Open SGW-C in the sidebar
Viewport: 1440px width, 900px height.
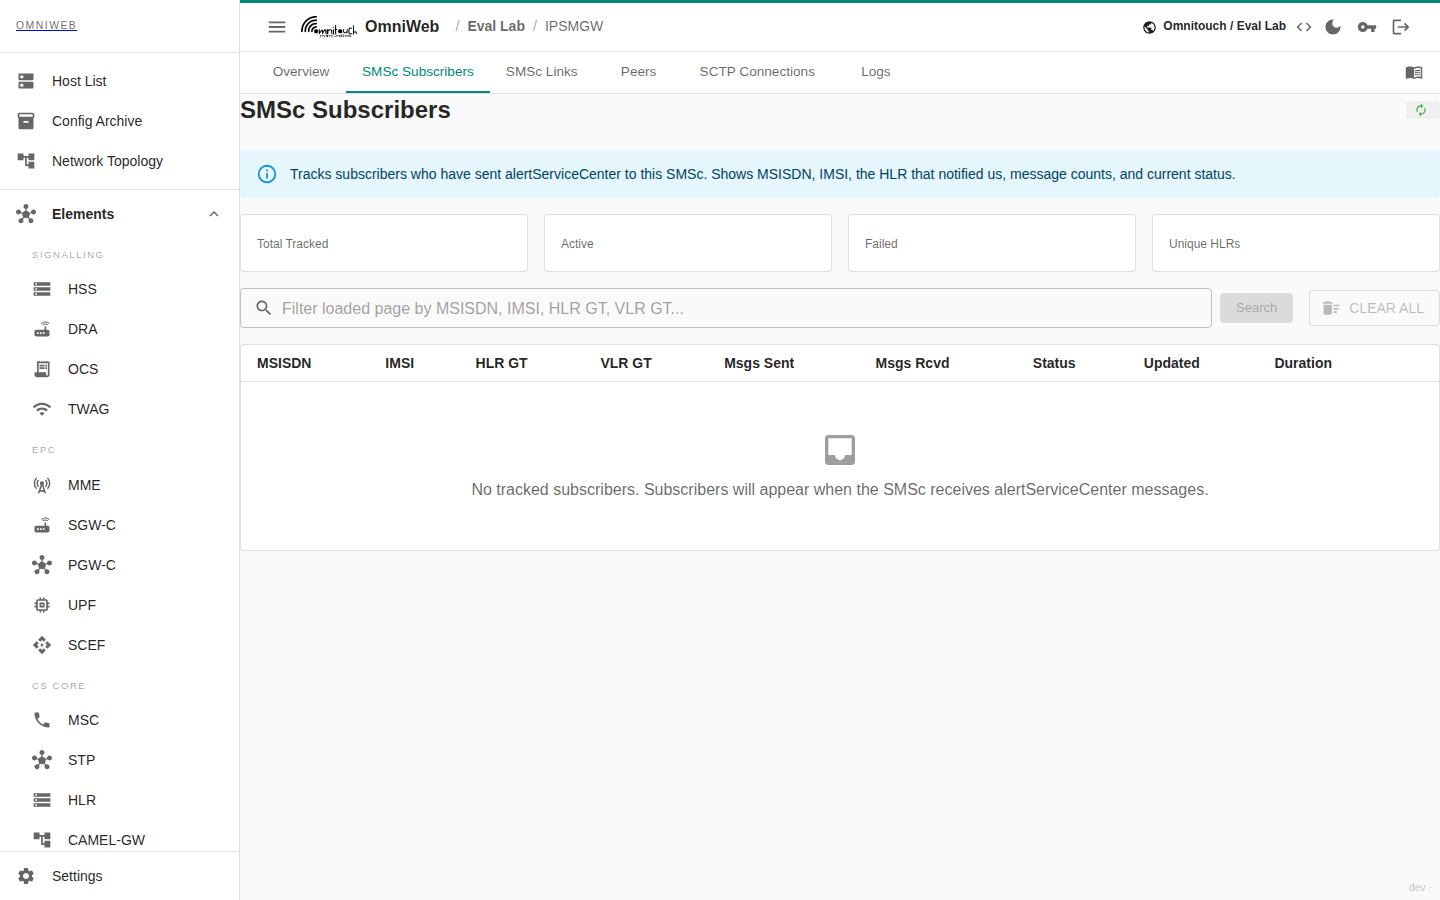[x=120, y=525]
